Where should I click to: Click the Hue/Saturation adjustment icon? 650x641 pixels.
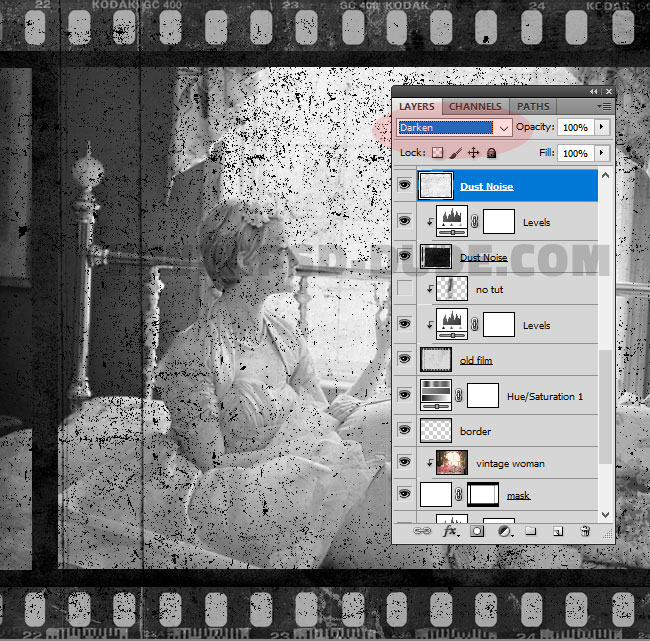[x=436, y=395]
